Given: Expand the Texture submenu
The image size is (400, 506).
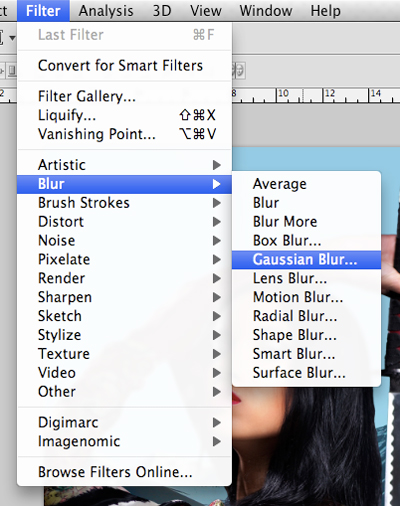Looking at the screenshot, I should pos(124,354).
